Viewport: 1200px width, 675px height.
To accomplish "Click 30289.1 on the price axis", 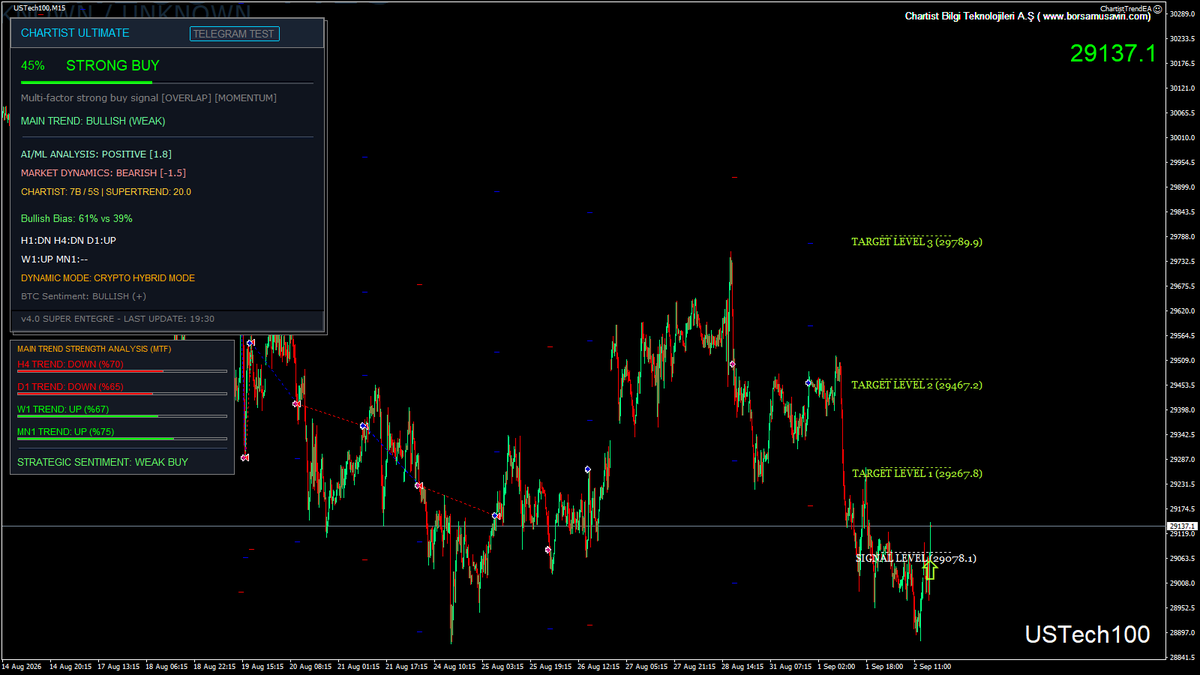I will tap(1182, 14).
